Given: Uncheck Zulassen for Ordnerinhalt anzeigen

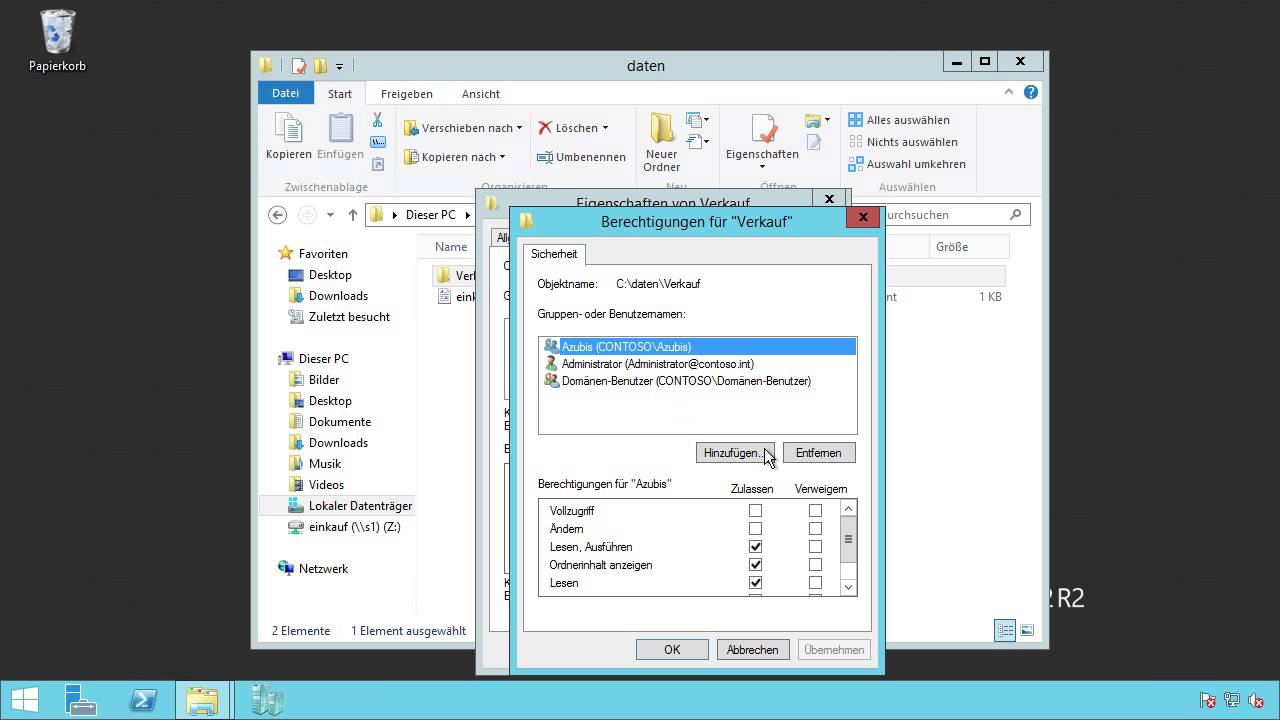Looking at the screenshot, I should click(x=755, y=565).
